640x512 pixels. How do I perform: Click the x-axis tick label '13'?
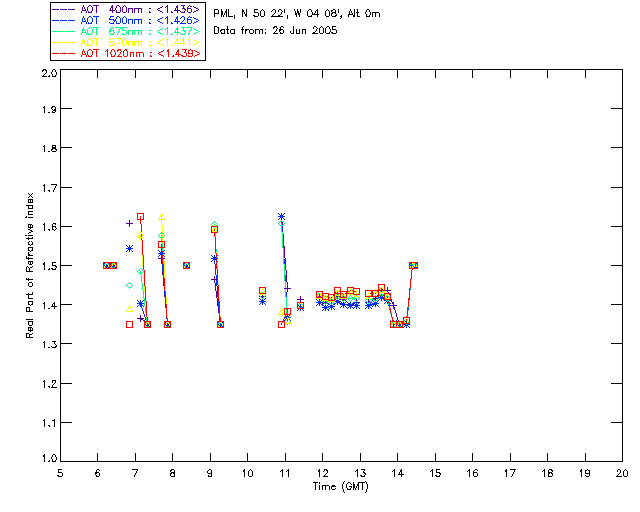coord(360,473)
